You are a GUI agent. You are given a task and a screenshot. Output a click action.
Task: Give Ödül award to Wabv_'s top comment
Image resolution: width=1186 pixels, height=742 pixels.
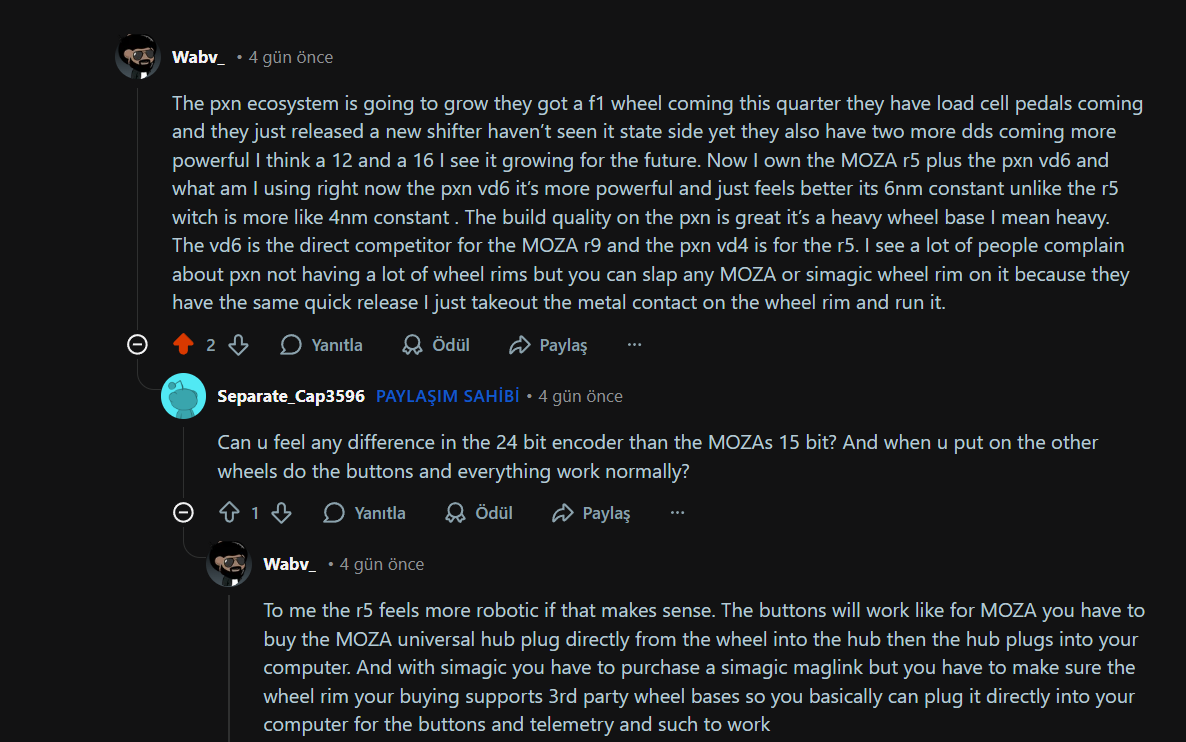[436, 345]
